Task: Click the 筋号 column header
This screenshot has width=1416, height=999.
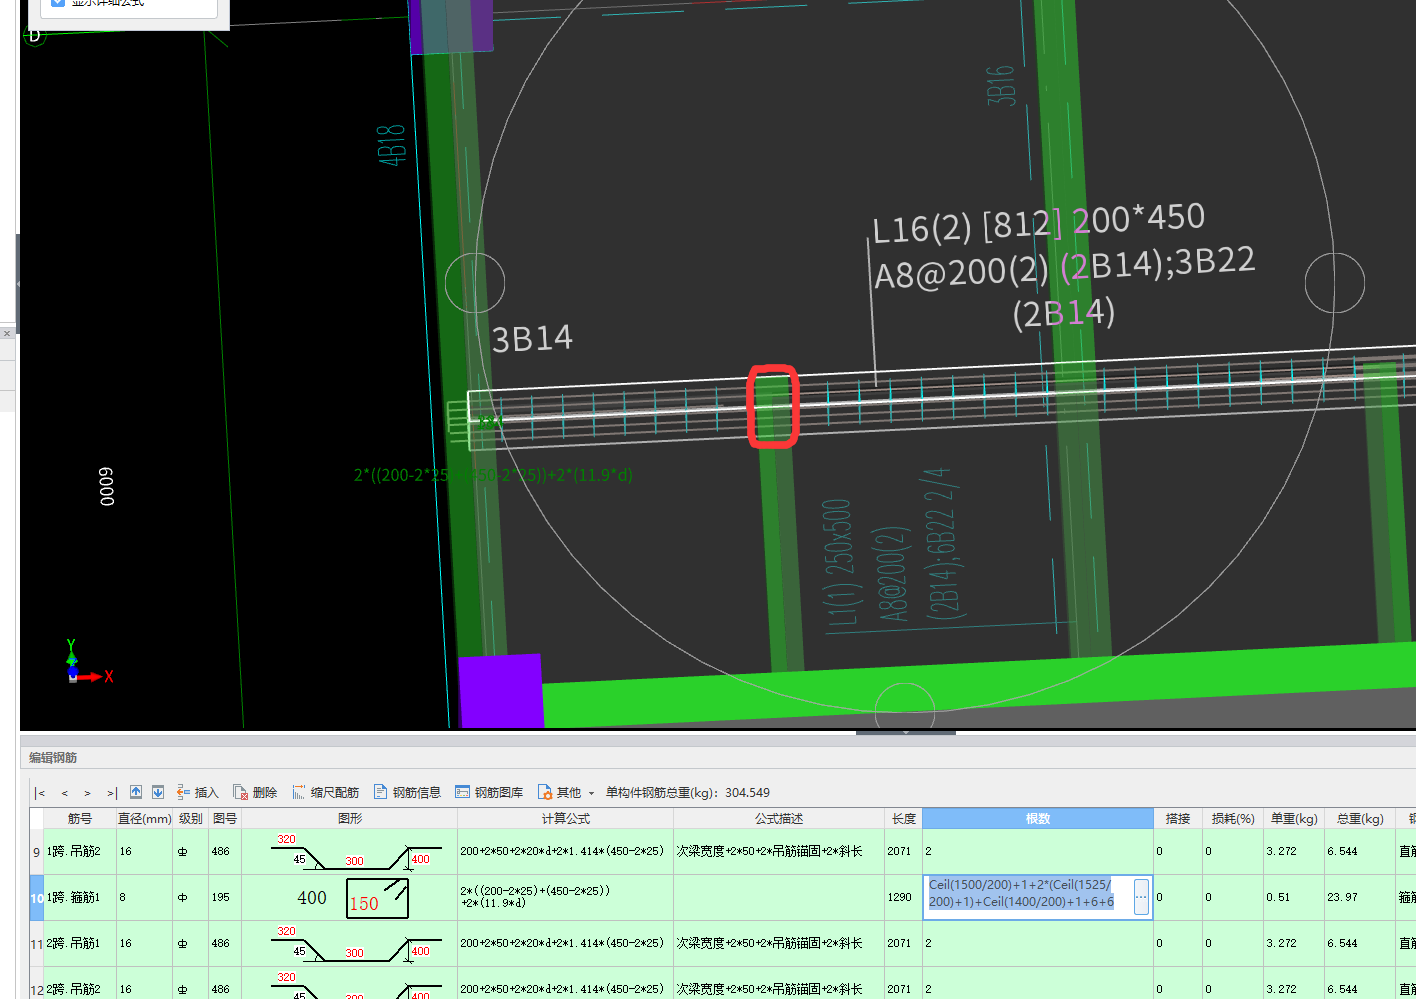Action: [80, 818]
